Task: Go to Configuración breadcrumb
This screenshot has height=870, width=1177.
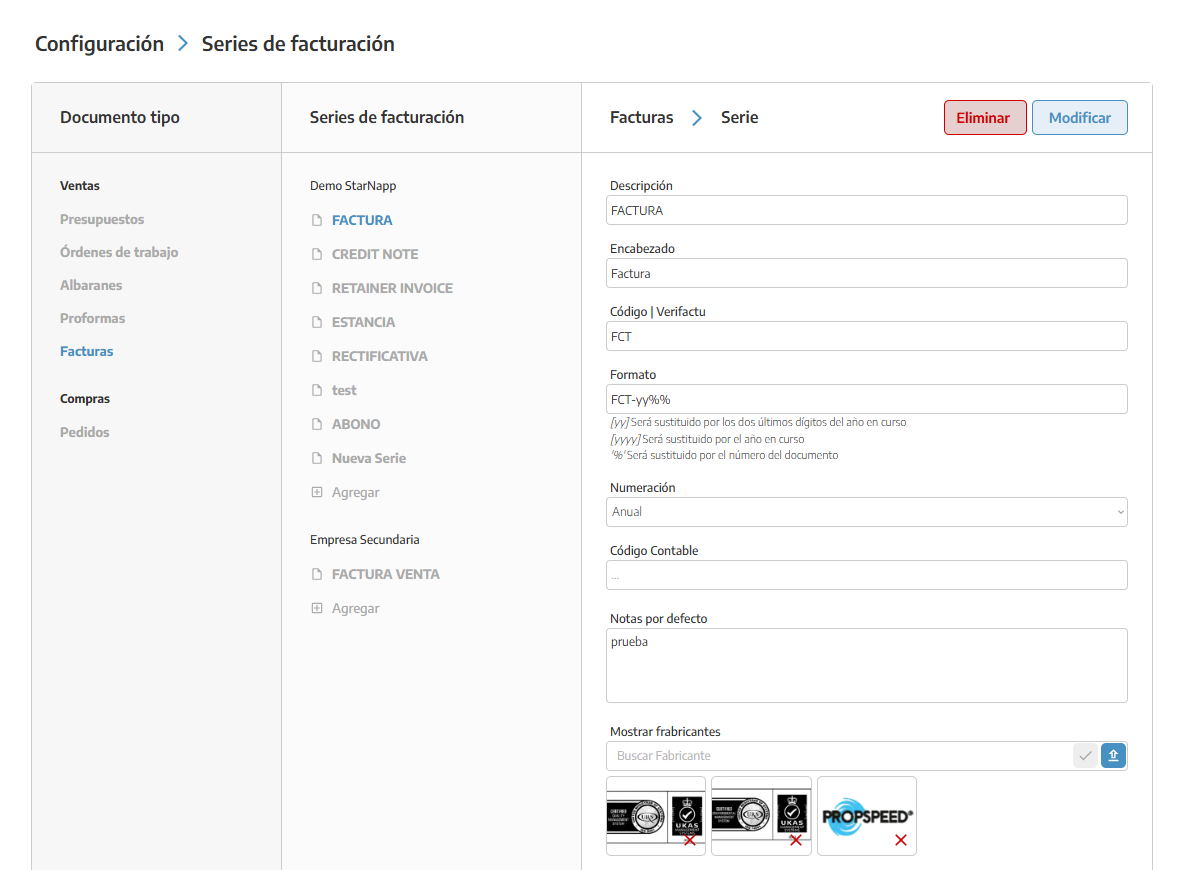Action: tap(99, 44)
